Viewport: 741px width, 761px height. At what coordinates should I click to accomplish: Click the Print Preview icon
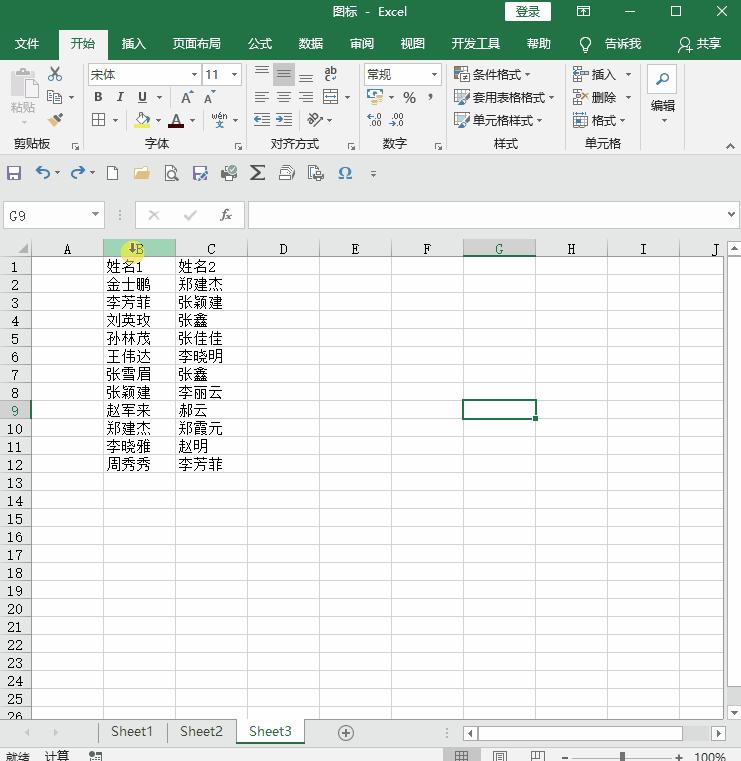171,173
